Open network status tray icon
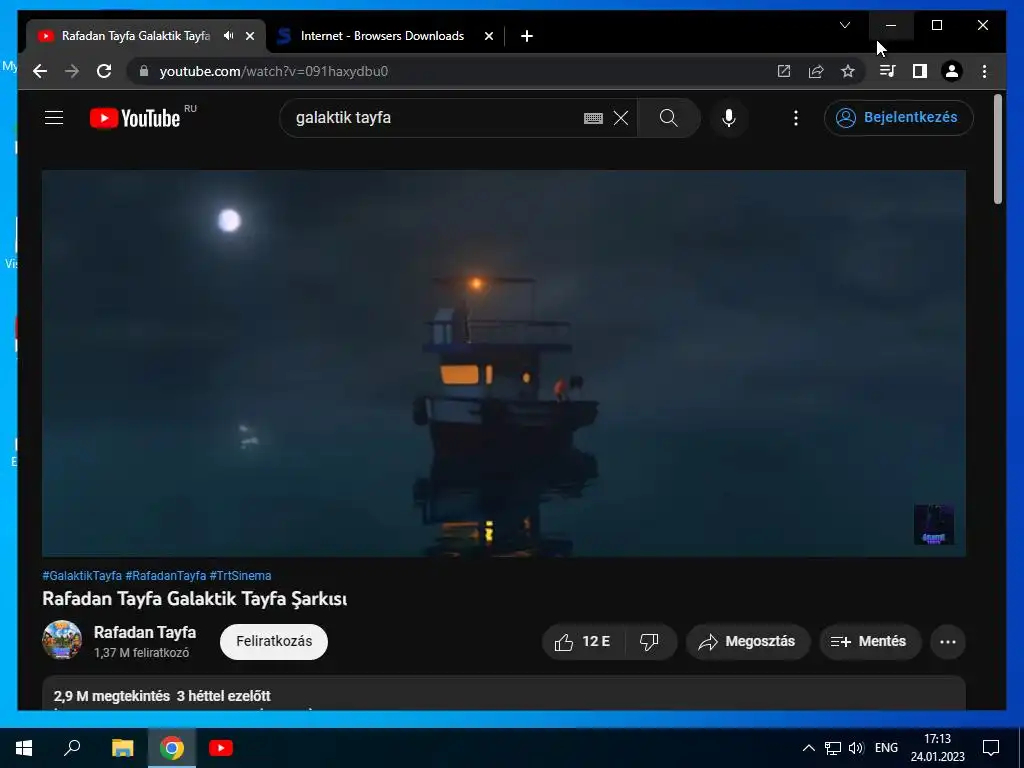This screenshot has height=768, width=1024. pos(833,748)
